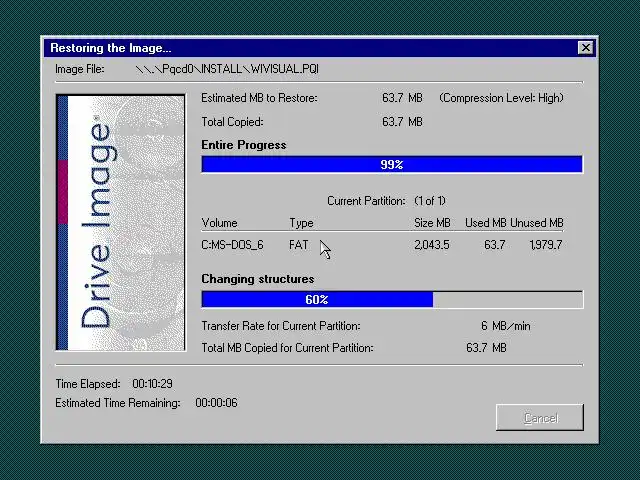Click the Entire Progress heading
Image resolution: width=640 pixels, height=480 pixels.
[x=244, y=145]
